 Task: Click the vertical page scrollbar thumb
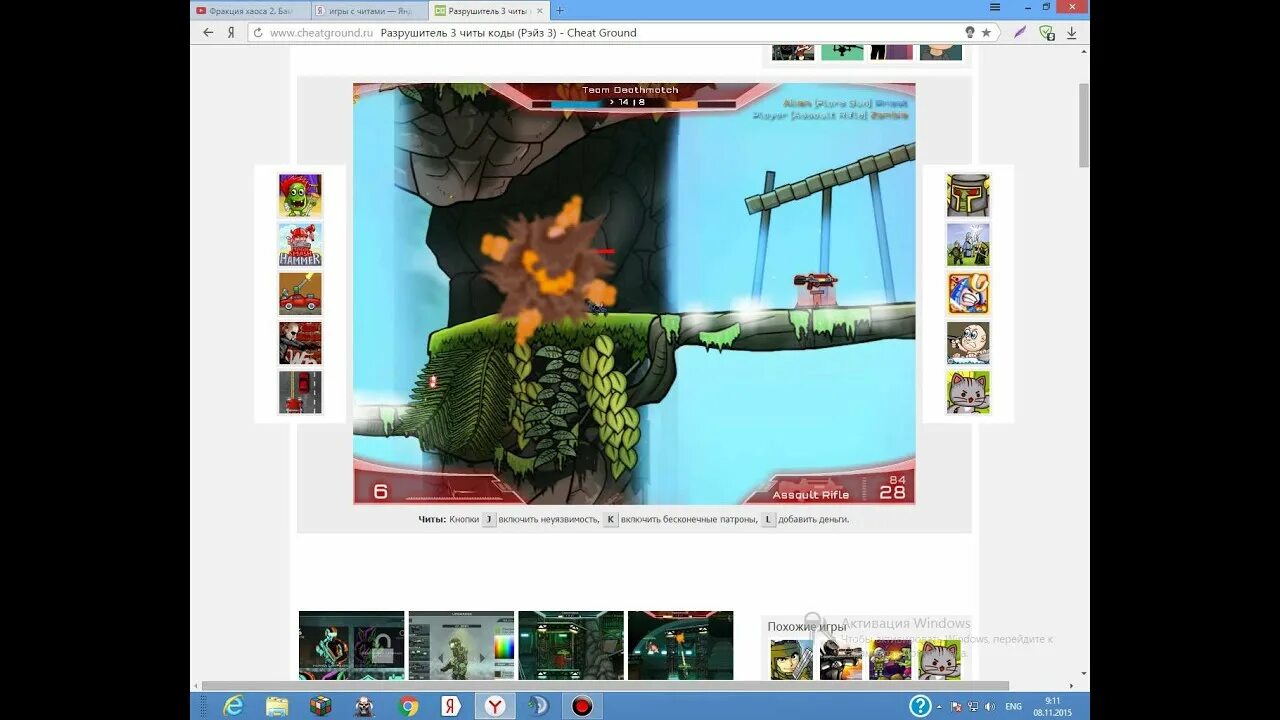point(1083,124)
